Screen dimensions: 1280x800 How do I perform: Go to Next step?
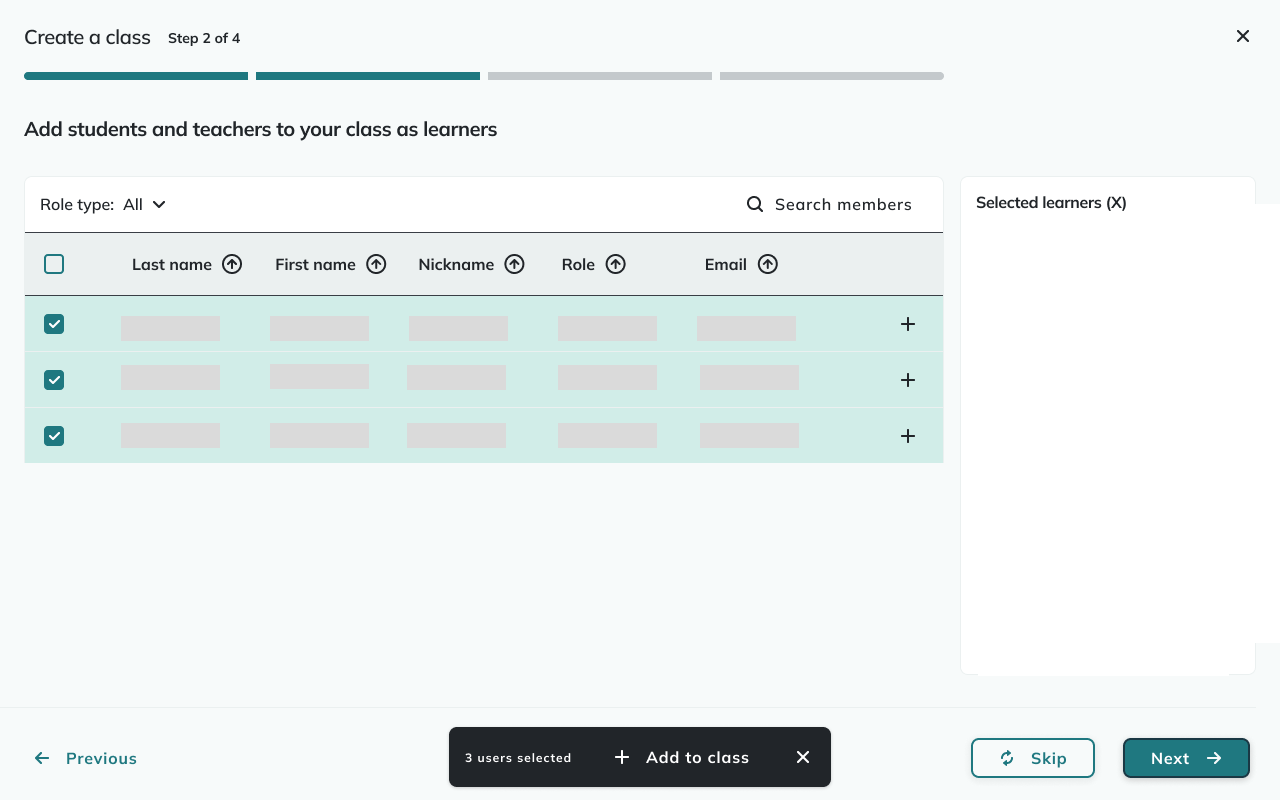tap(1186, 758)
